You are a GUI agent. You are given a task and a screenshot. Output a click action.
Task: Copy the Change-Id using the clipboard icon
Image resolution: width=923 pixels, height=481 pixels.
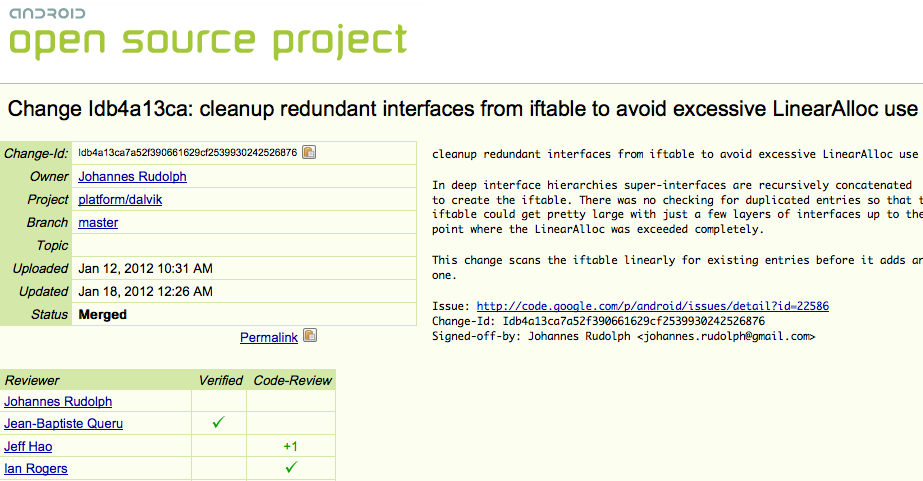click(309, 152)
